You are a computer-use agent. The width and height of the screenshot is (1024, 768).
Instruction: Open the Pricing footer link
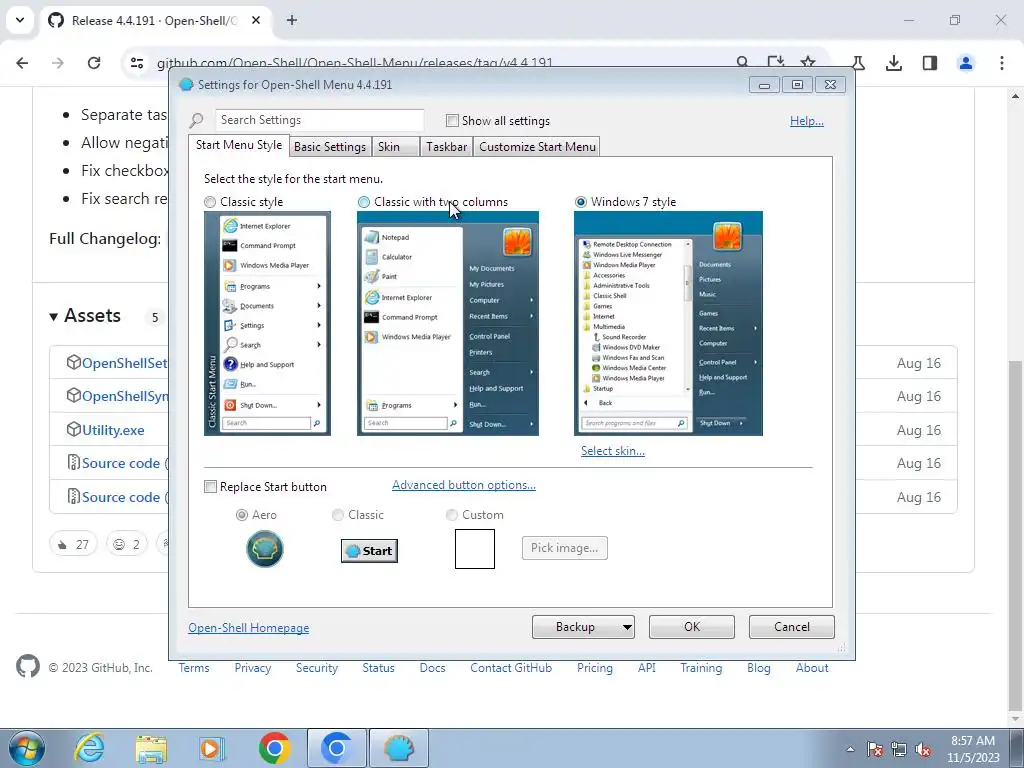594,668
